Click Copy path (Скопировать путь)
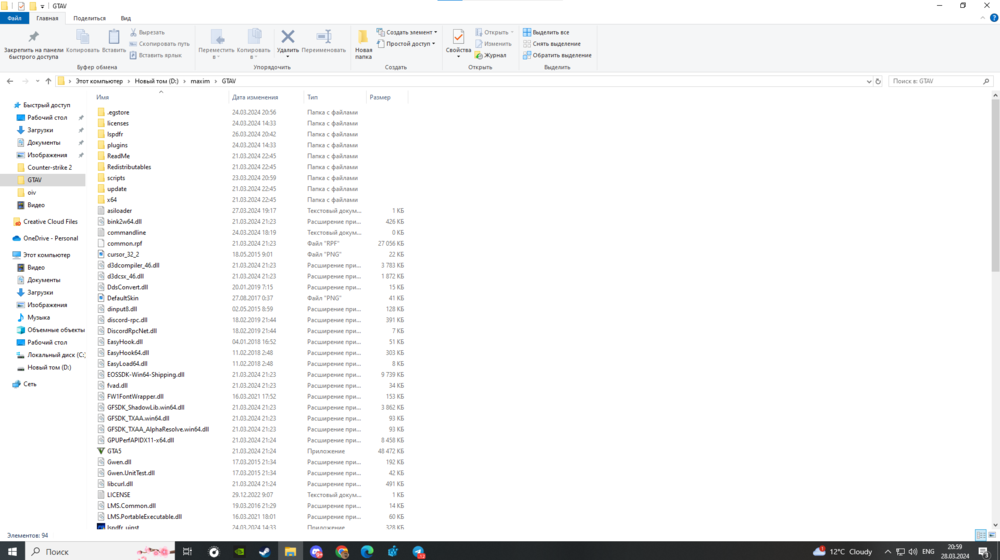This screenshot has width=1000, height=560. click(x=159, y=44)
